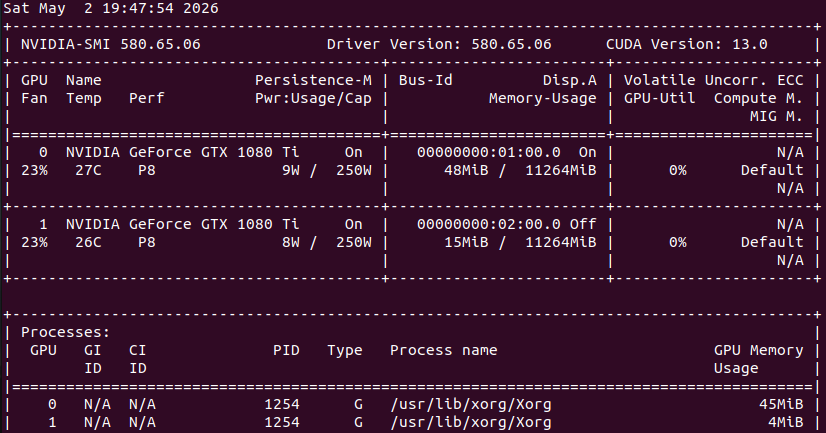Click the CI column header
The height and width of the screenshot is (433, 826).
137,350
